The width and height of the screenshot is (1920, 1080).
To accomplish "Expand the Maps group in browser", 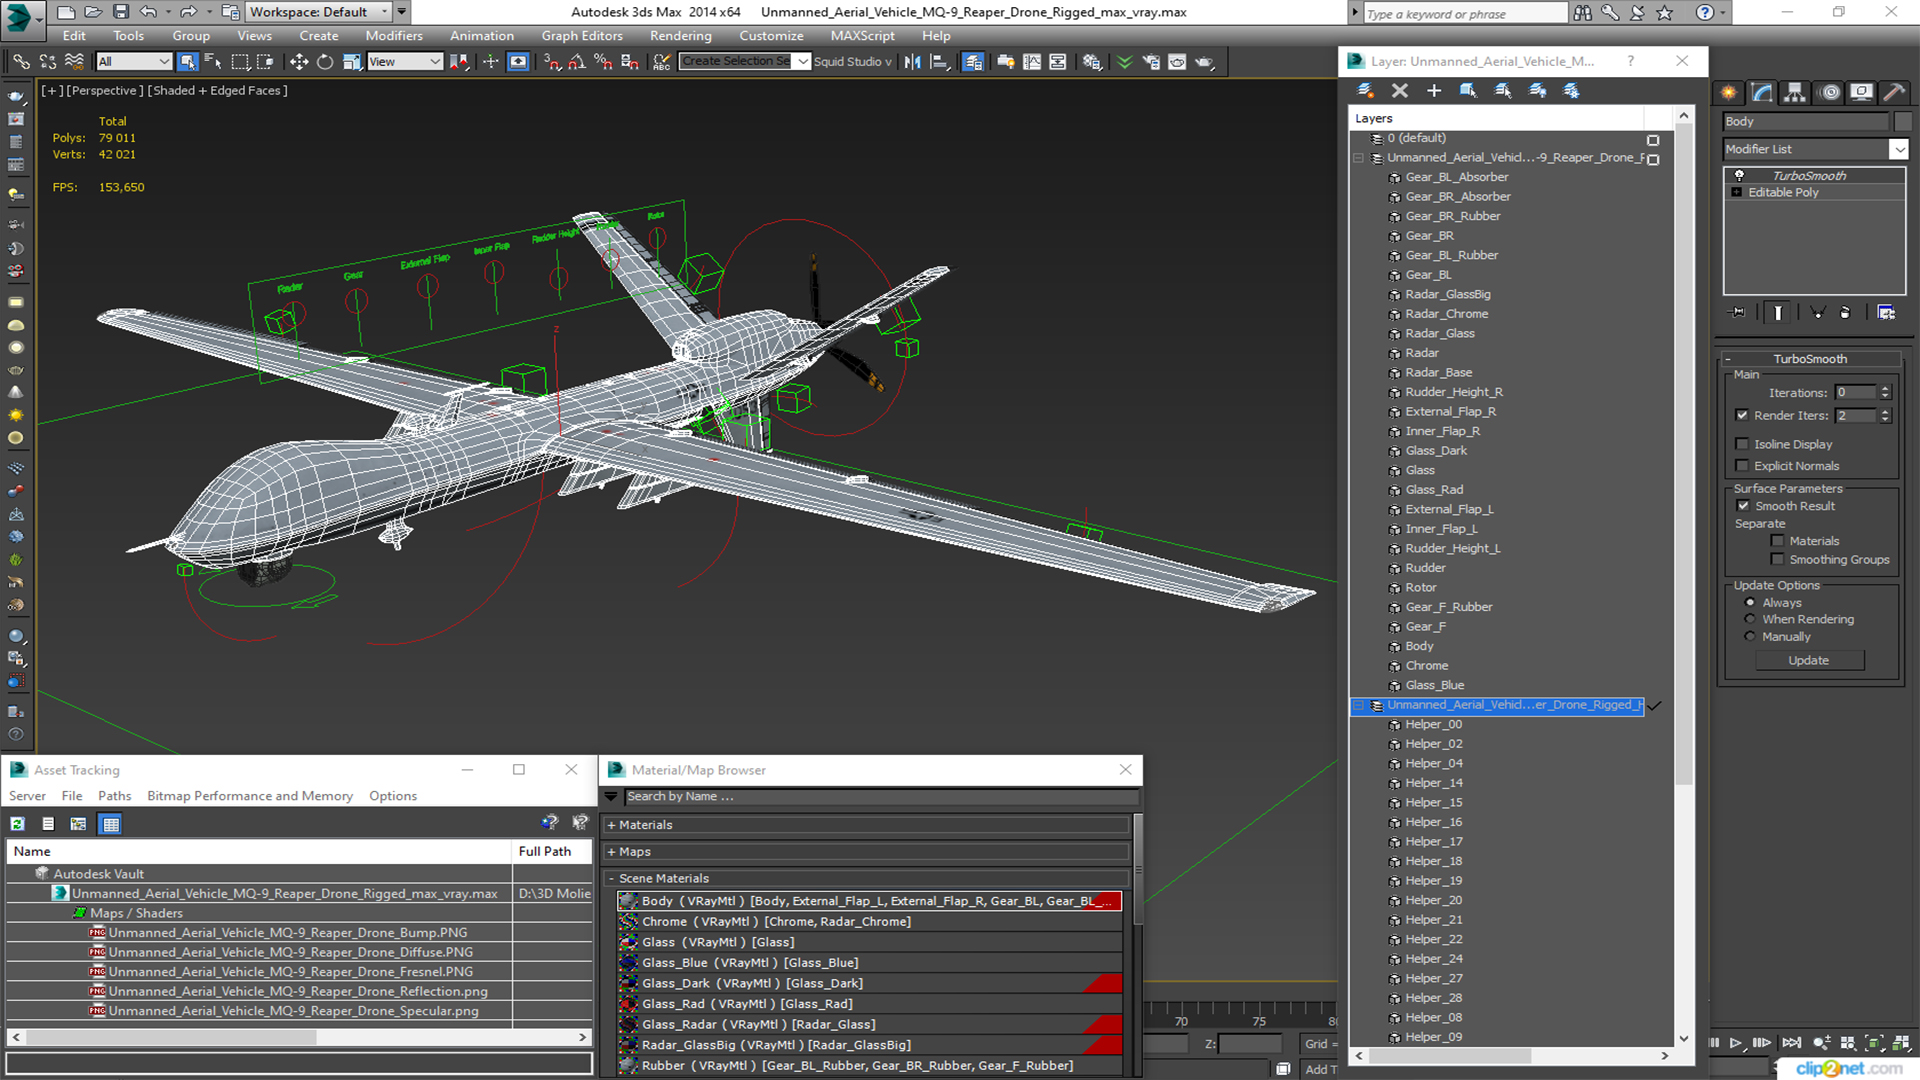I will [x=611, y=852].
